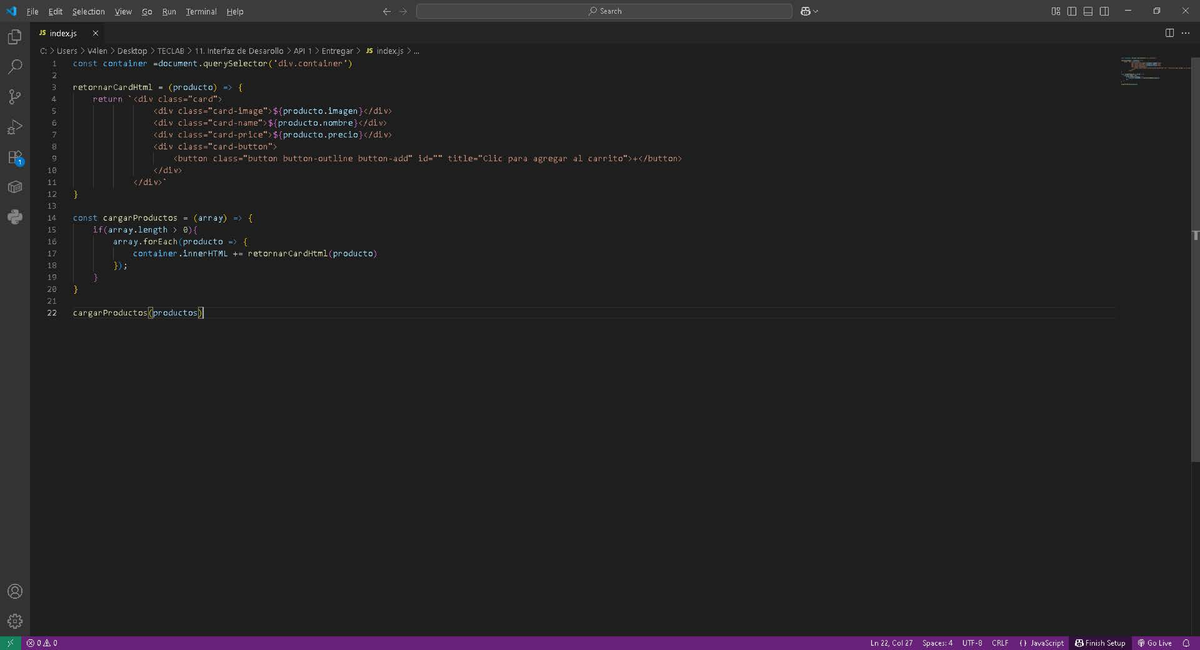The image size is (1200, 650).
Task: Open the errors and warnings indicator
Action: tap(42, 643)
